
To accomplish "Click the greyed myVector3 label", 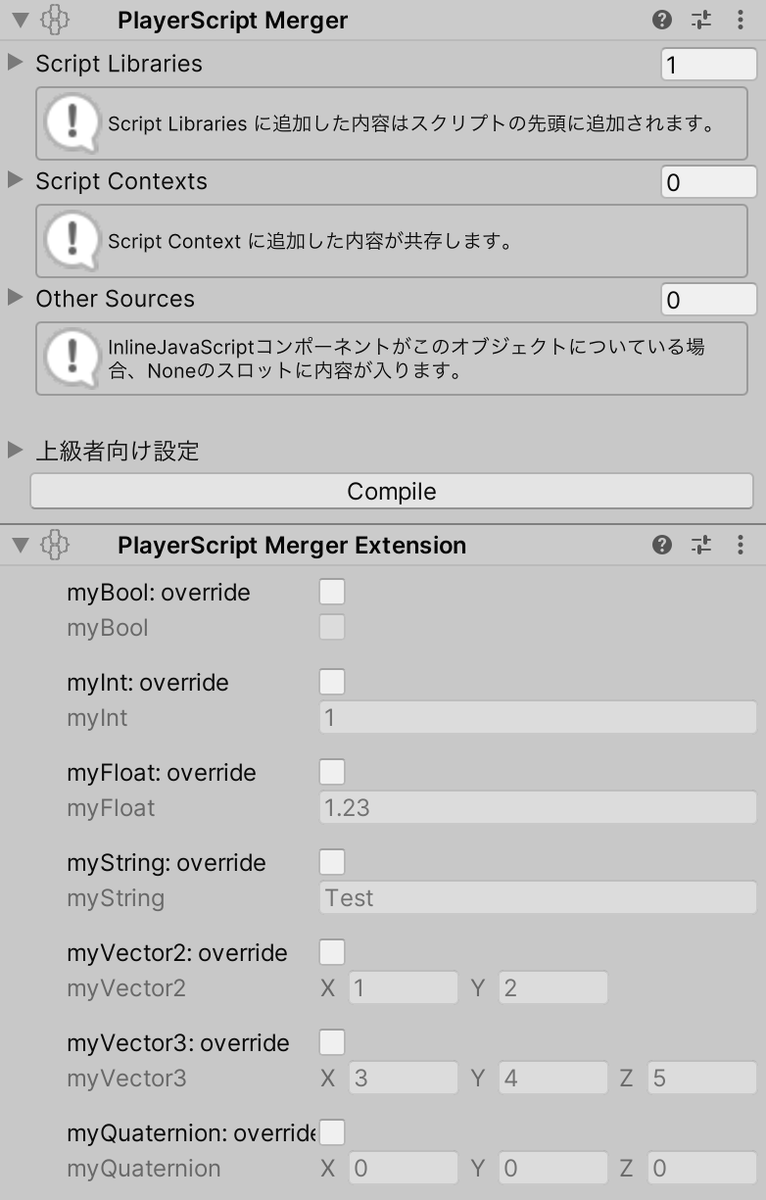I will click(x=127, y=1078).
